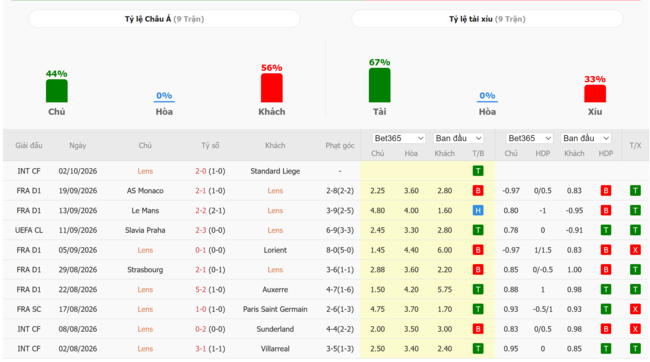
Task: Click the Standard Liege team name
Action: [275, 171]
